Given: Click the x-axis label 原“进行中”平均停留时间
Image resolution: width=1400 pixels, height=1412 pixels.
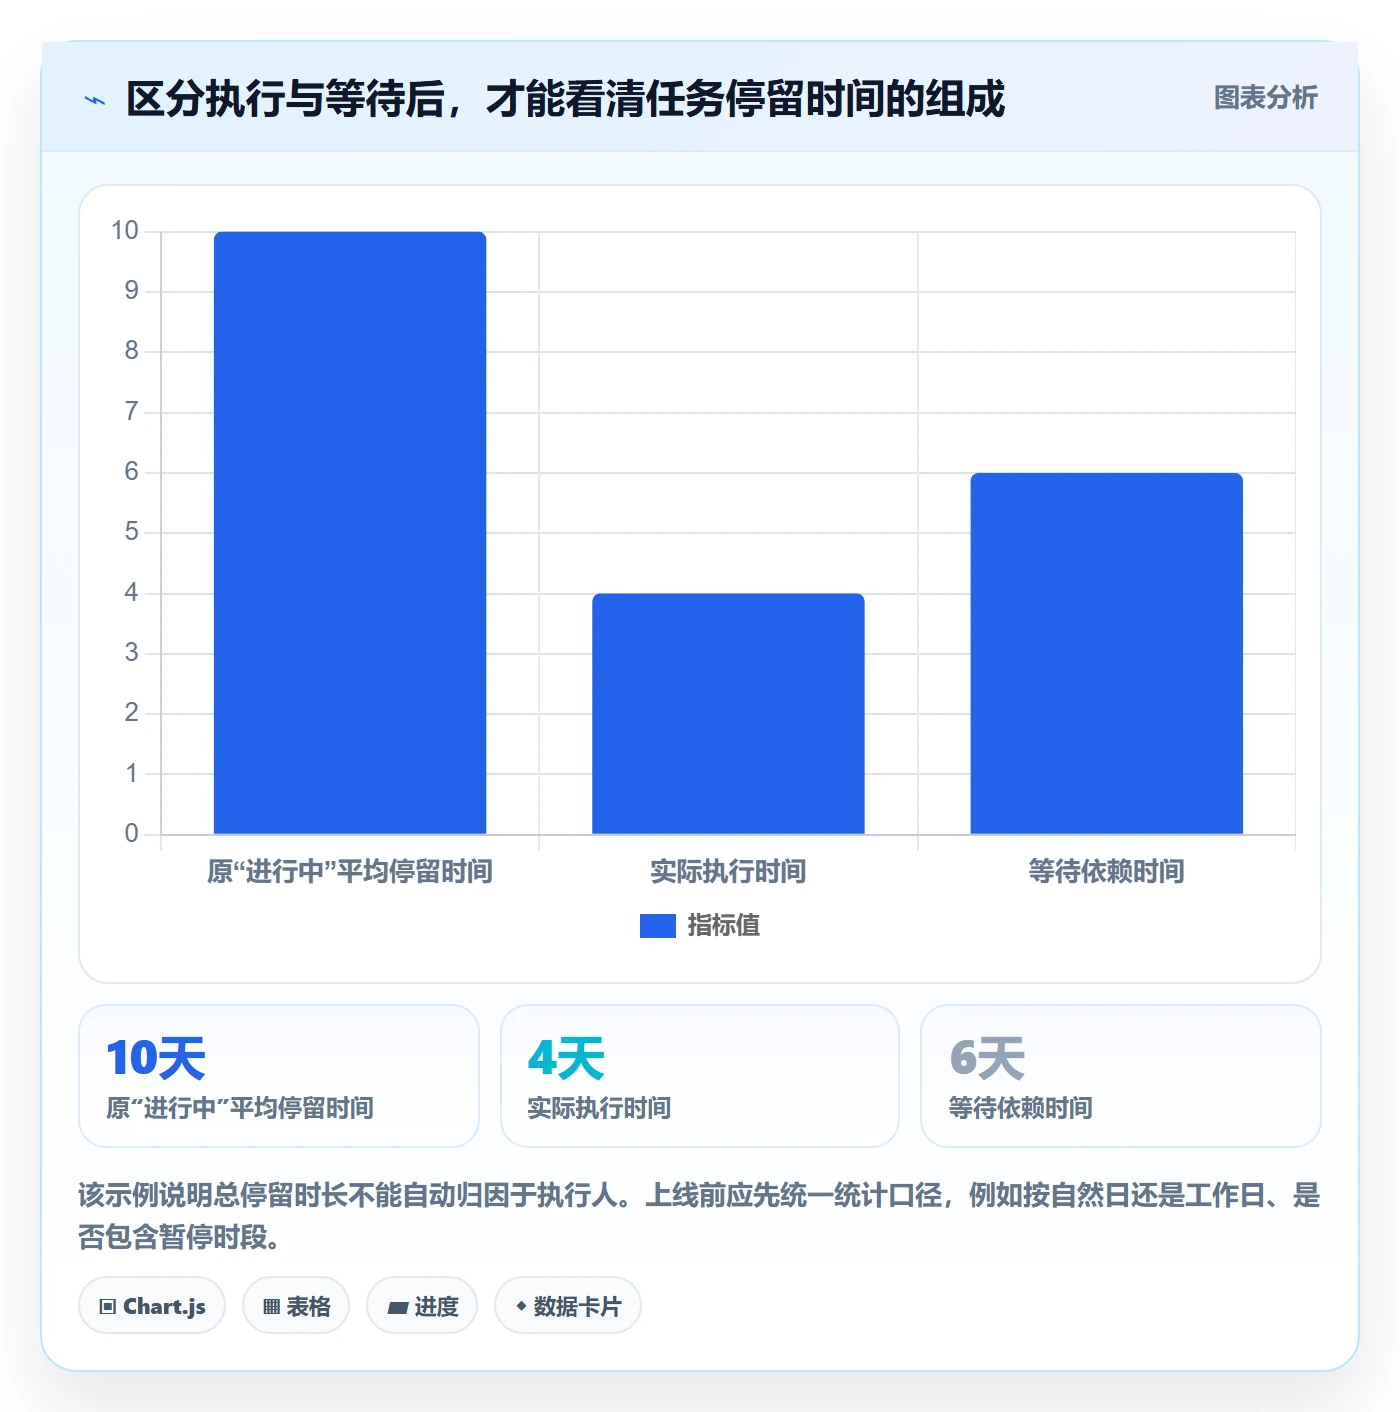Looking at the screenshot, I should 350,872.
